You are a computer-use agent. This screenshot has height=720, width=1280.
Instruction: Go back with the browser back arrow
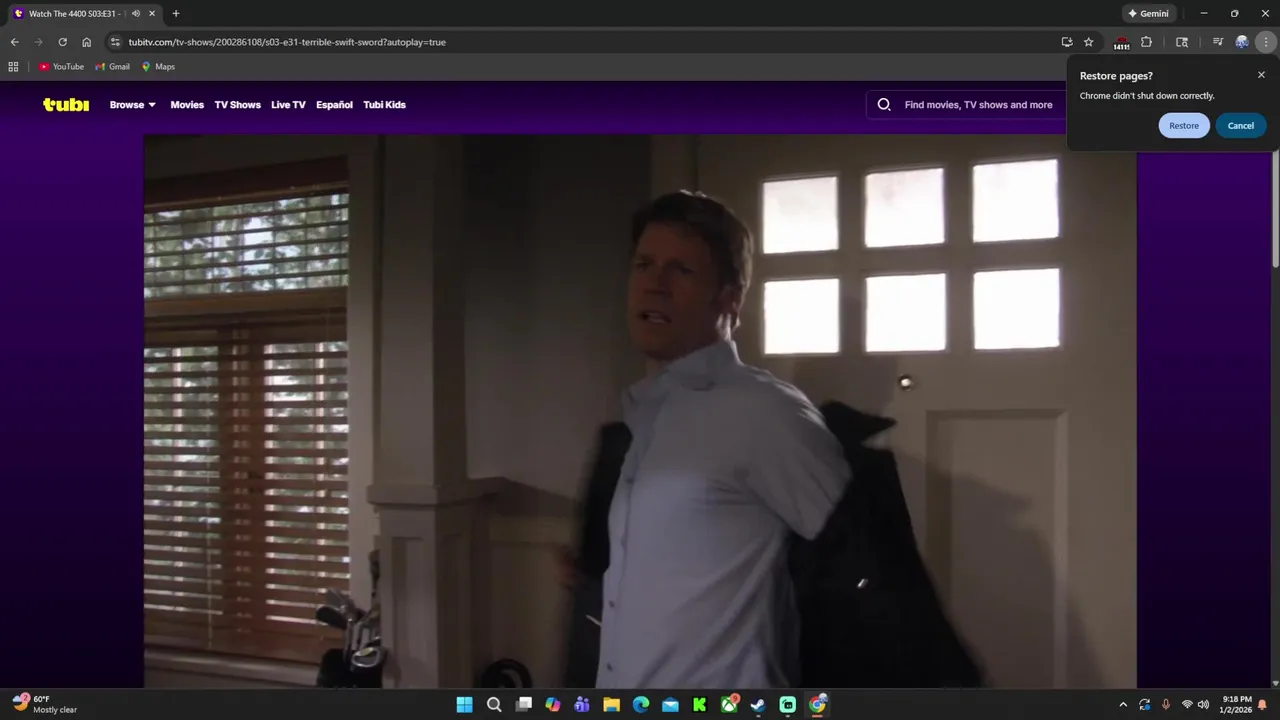click(14, 42)
